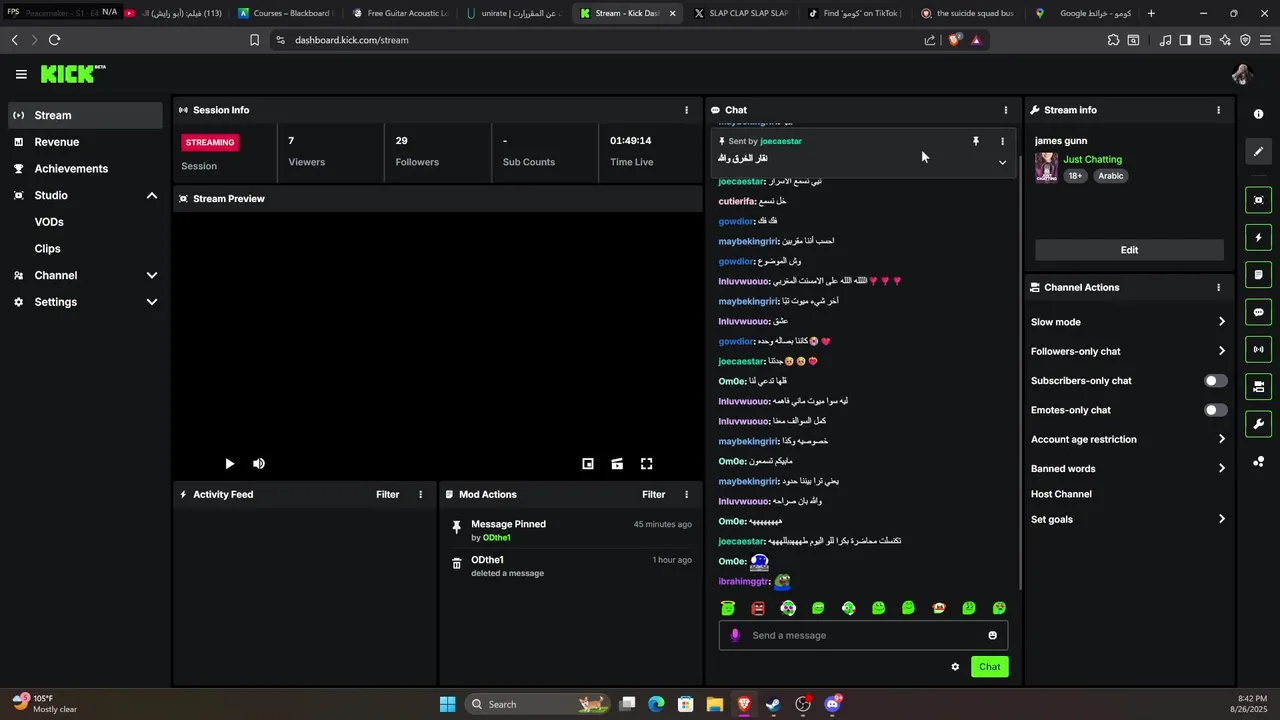The image size is (1280, 720).
Task: Open pinned message options menu
Action: coord(1003,142)
